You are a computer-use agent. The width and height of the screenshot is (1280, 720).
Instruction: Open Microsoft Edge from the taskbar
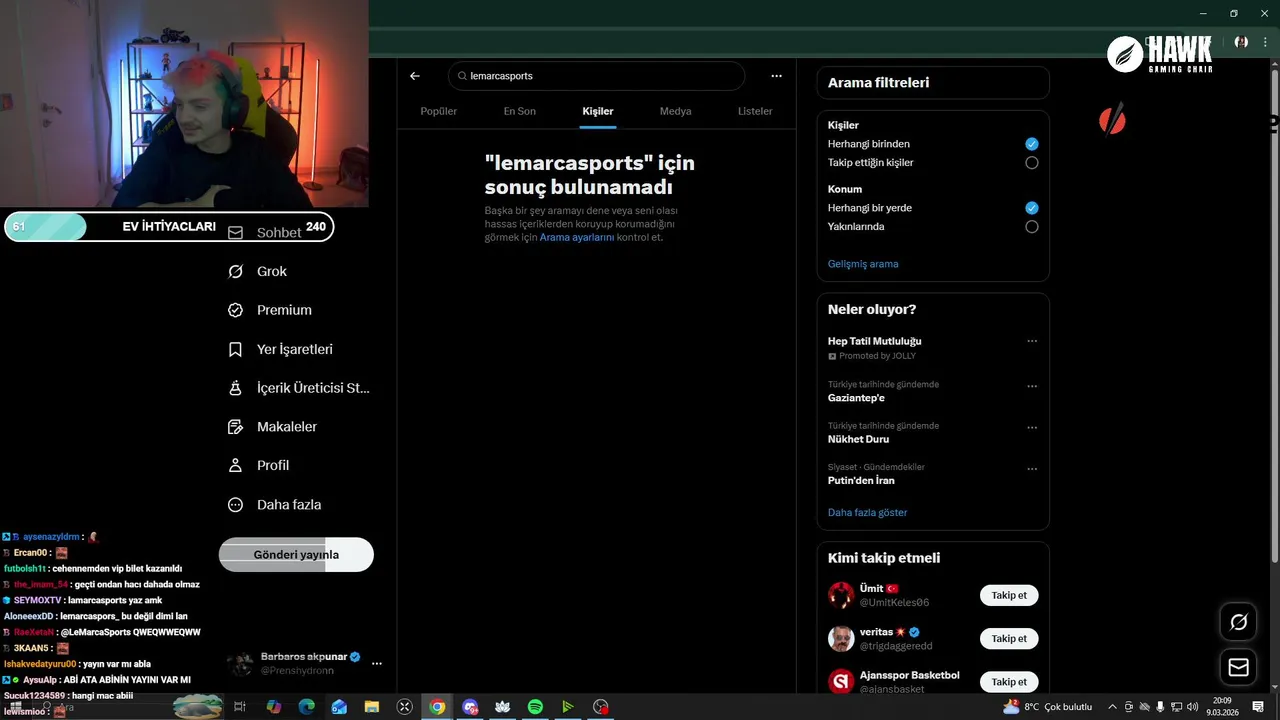click(x=306, y=707)
